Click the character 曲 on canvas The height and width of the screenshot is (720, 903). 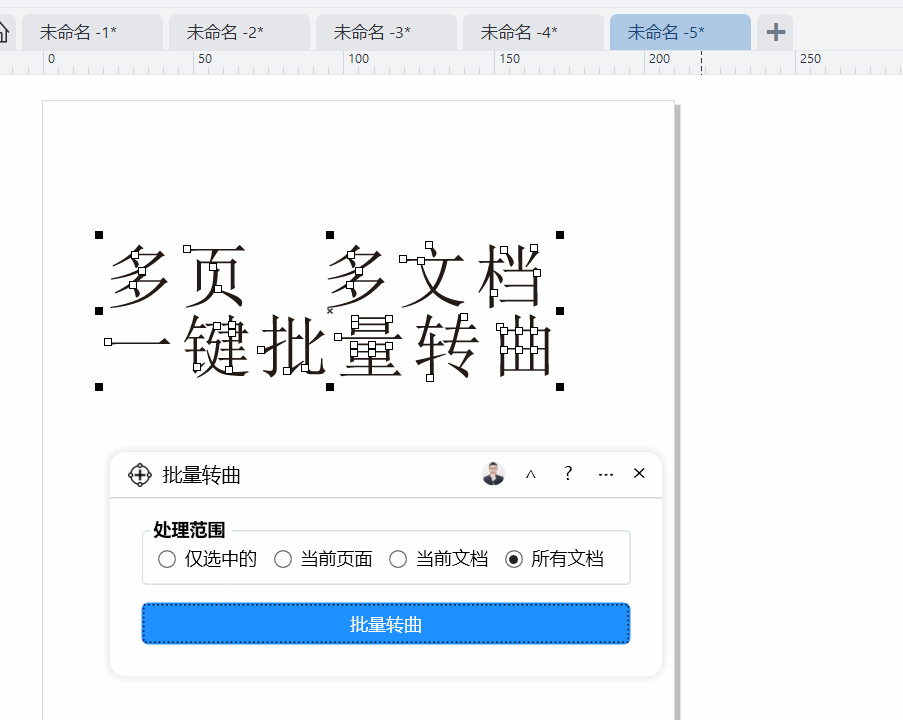click(x=523, y=347)
